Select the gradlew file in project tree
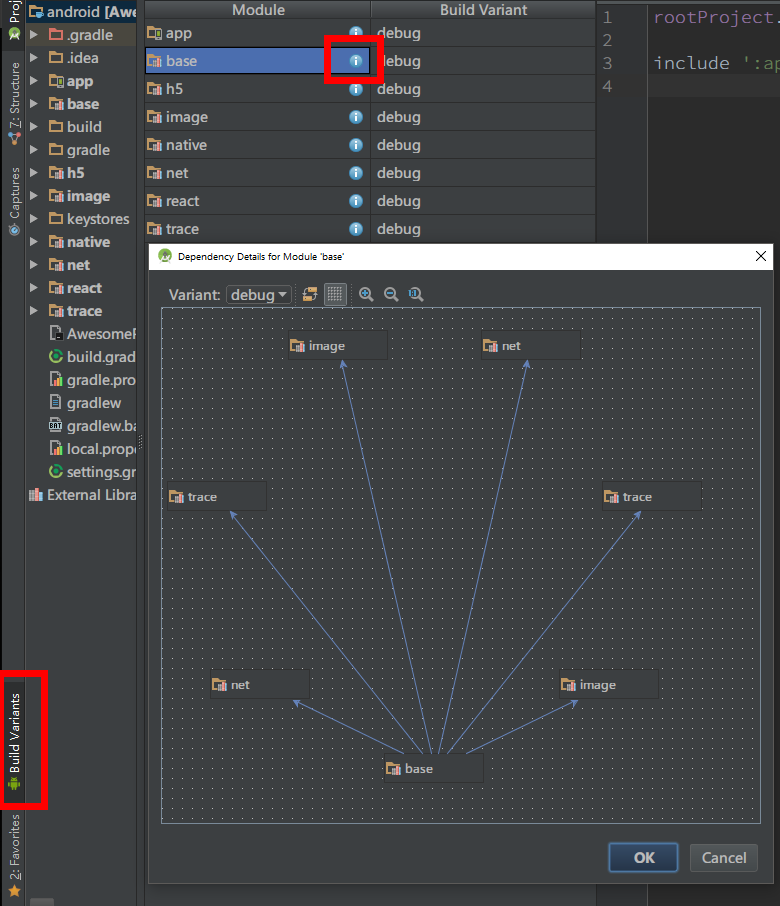This screenshot has height=906, width=780. pos(86,403)
